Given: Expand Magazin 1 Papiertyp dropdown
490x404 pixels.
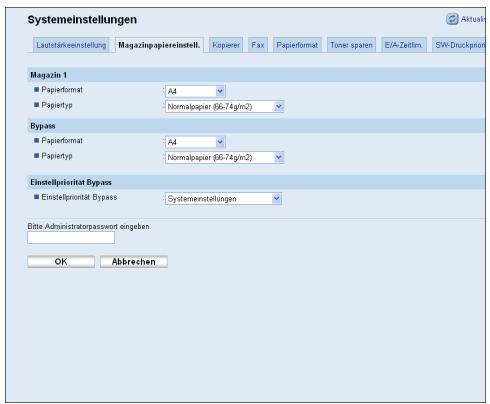Looking at the screenshot, I should [x=224, y=107].
